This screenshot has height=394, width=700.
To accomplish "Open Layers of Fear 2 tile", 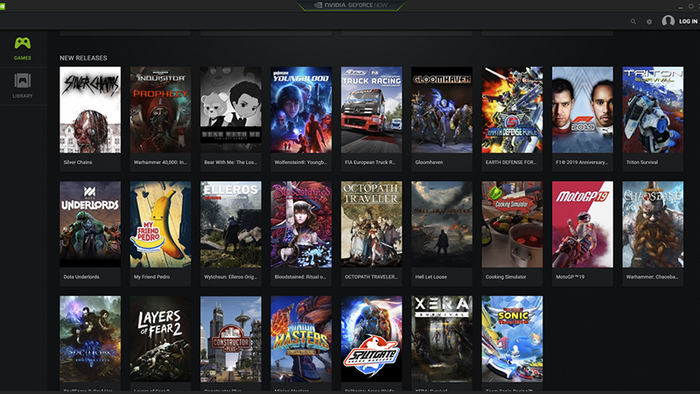I will (160, 344).
